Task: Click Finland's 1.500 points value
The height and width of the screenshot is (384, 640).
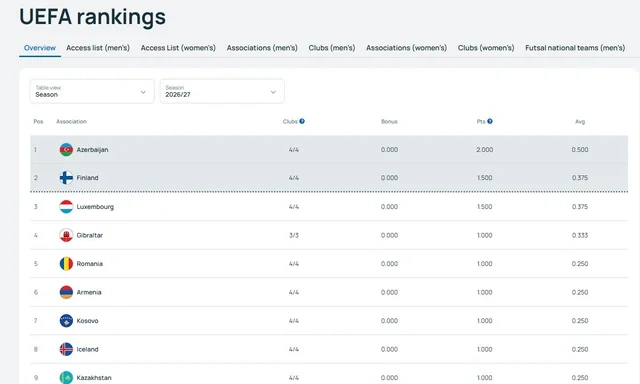Action: 484,178
